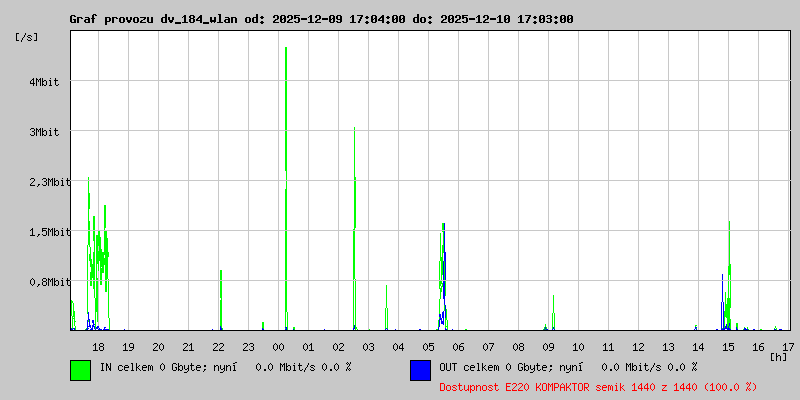Click the blue OUT legend color swatch
This screenshot has height=400, width=800.
[x=420, y=370]
